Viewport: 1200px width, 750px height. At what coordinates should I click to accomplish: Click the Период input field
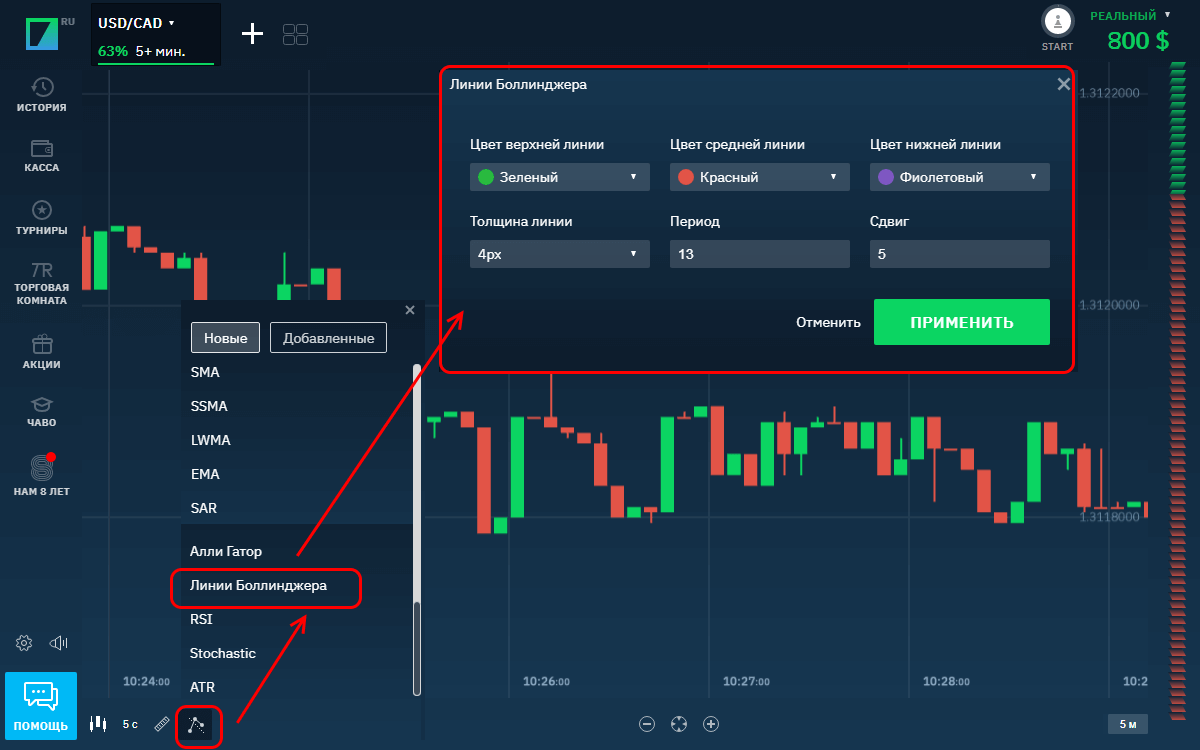(x=759, y=254)
